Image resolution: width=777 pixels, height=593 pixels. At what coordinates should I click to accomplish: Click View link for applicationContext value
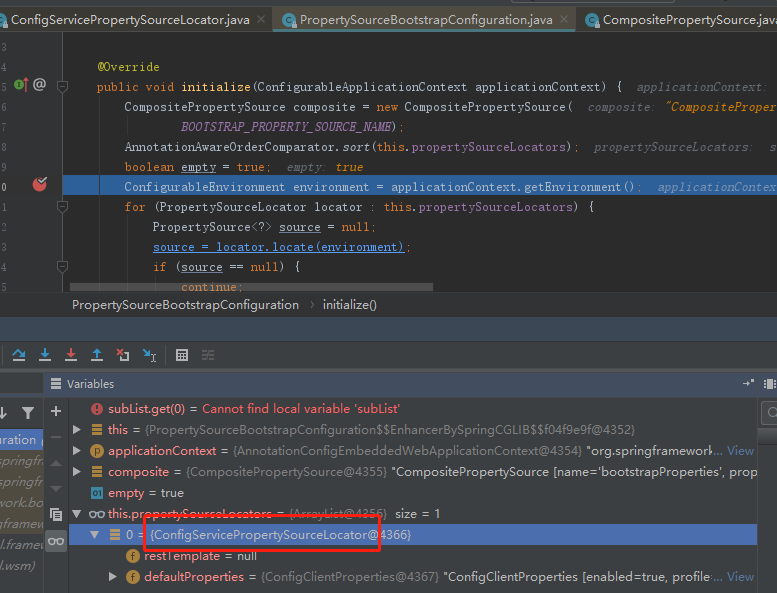(x=740, y=451)
